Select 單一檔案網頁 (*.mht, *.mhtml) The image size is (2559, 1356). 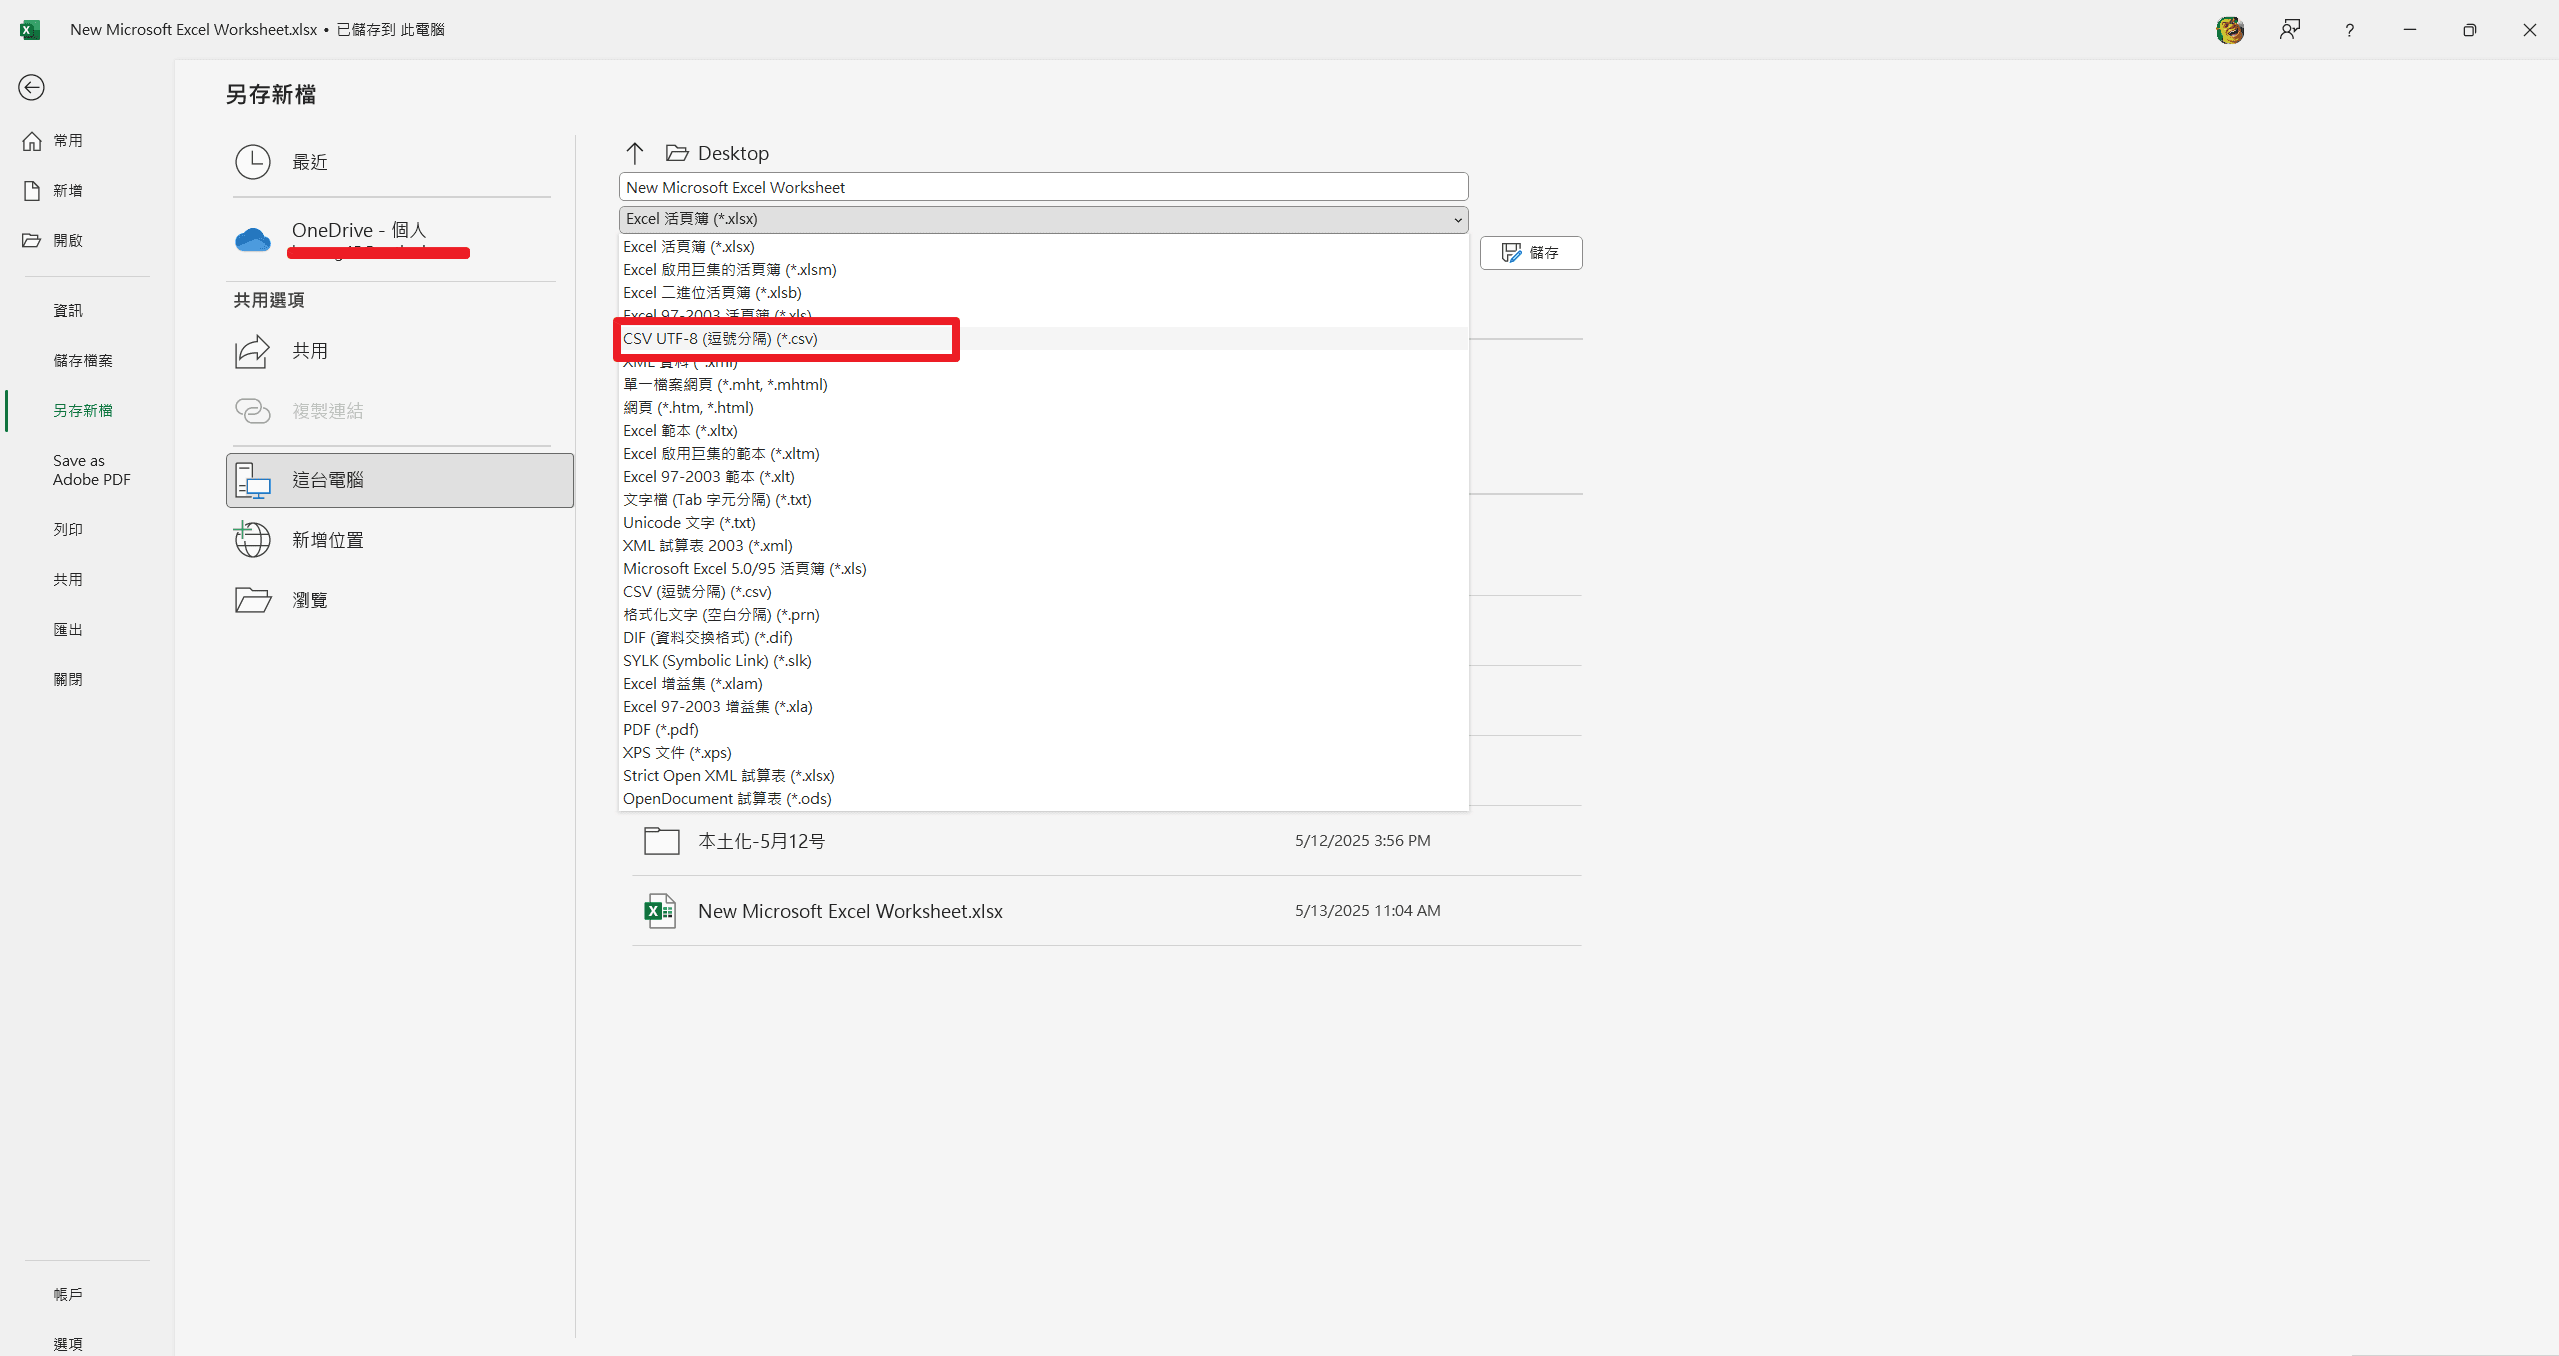[1043, 385]
